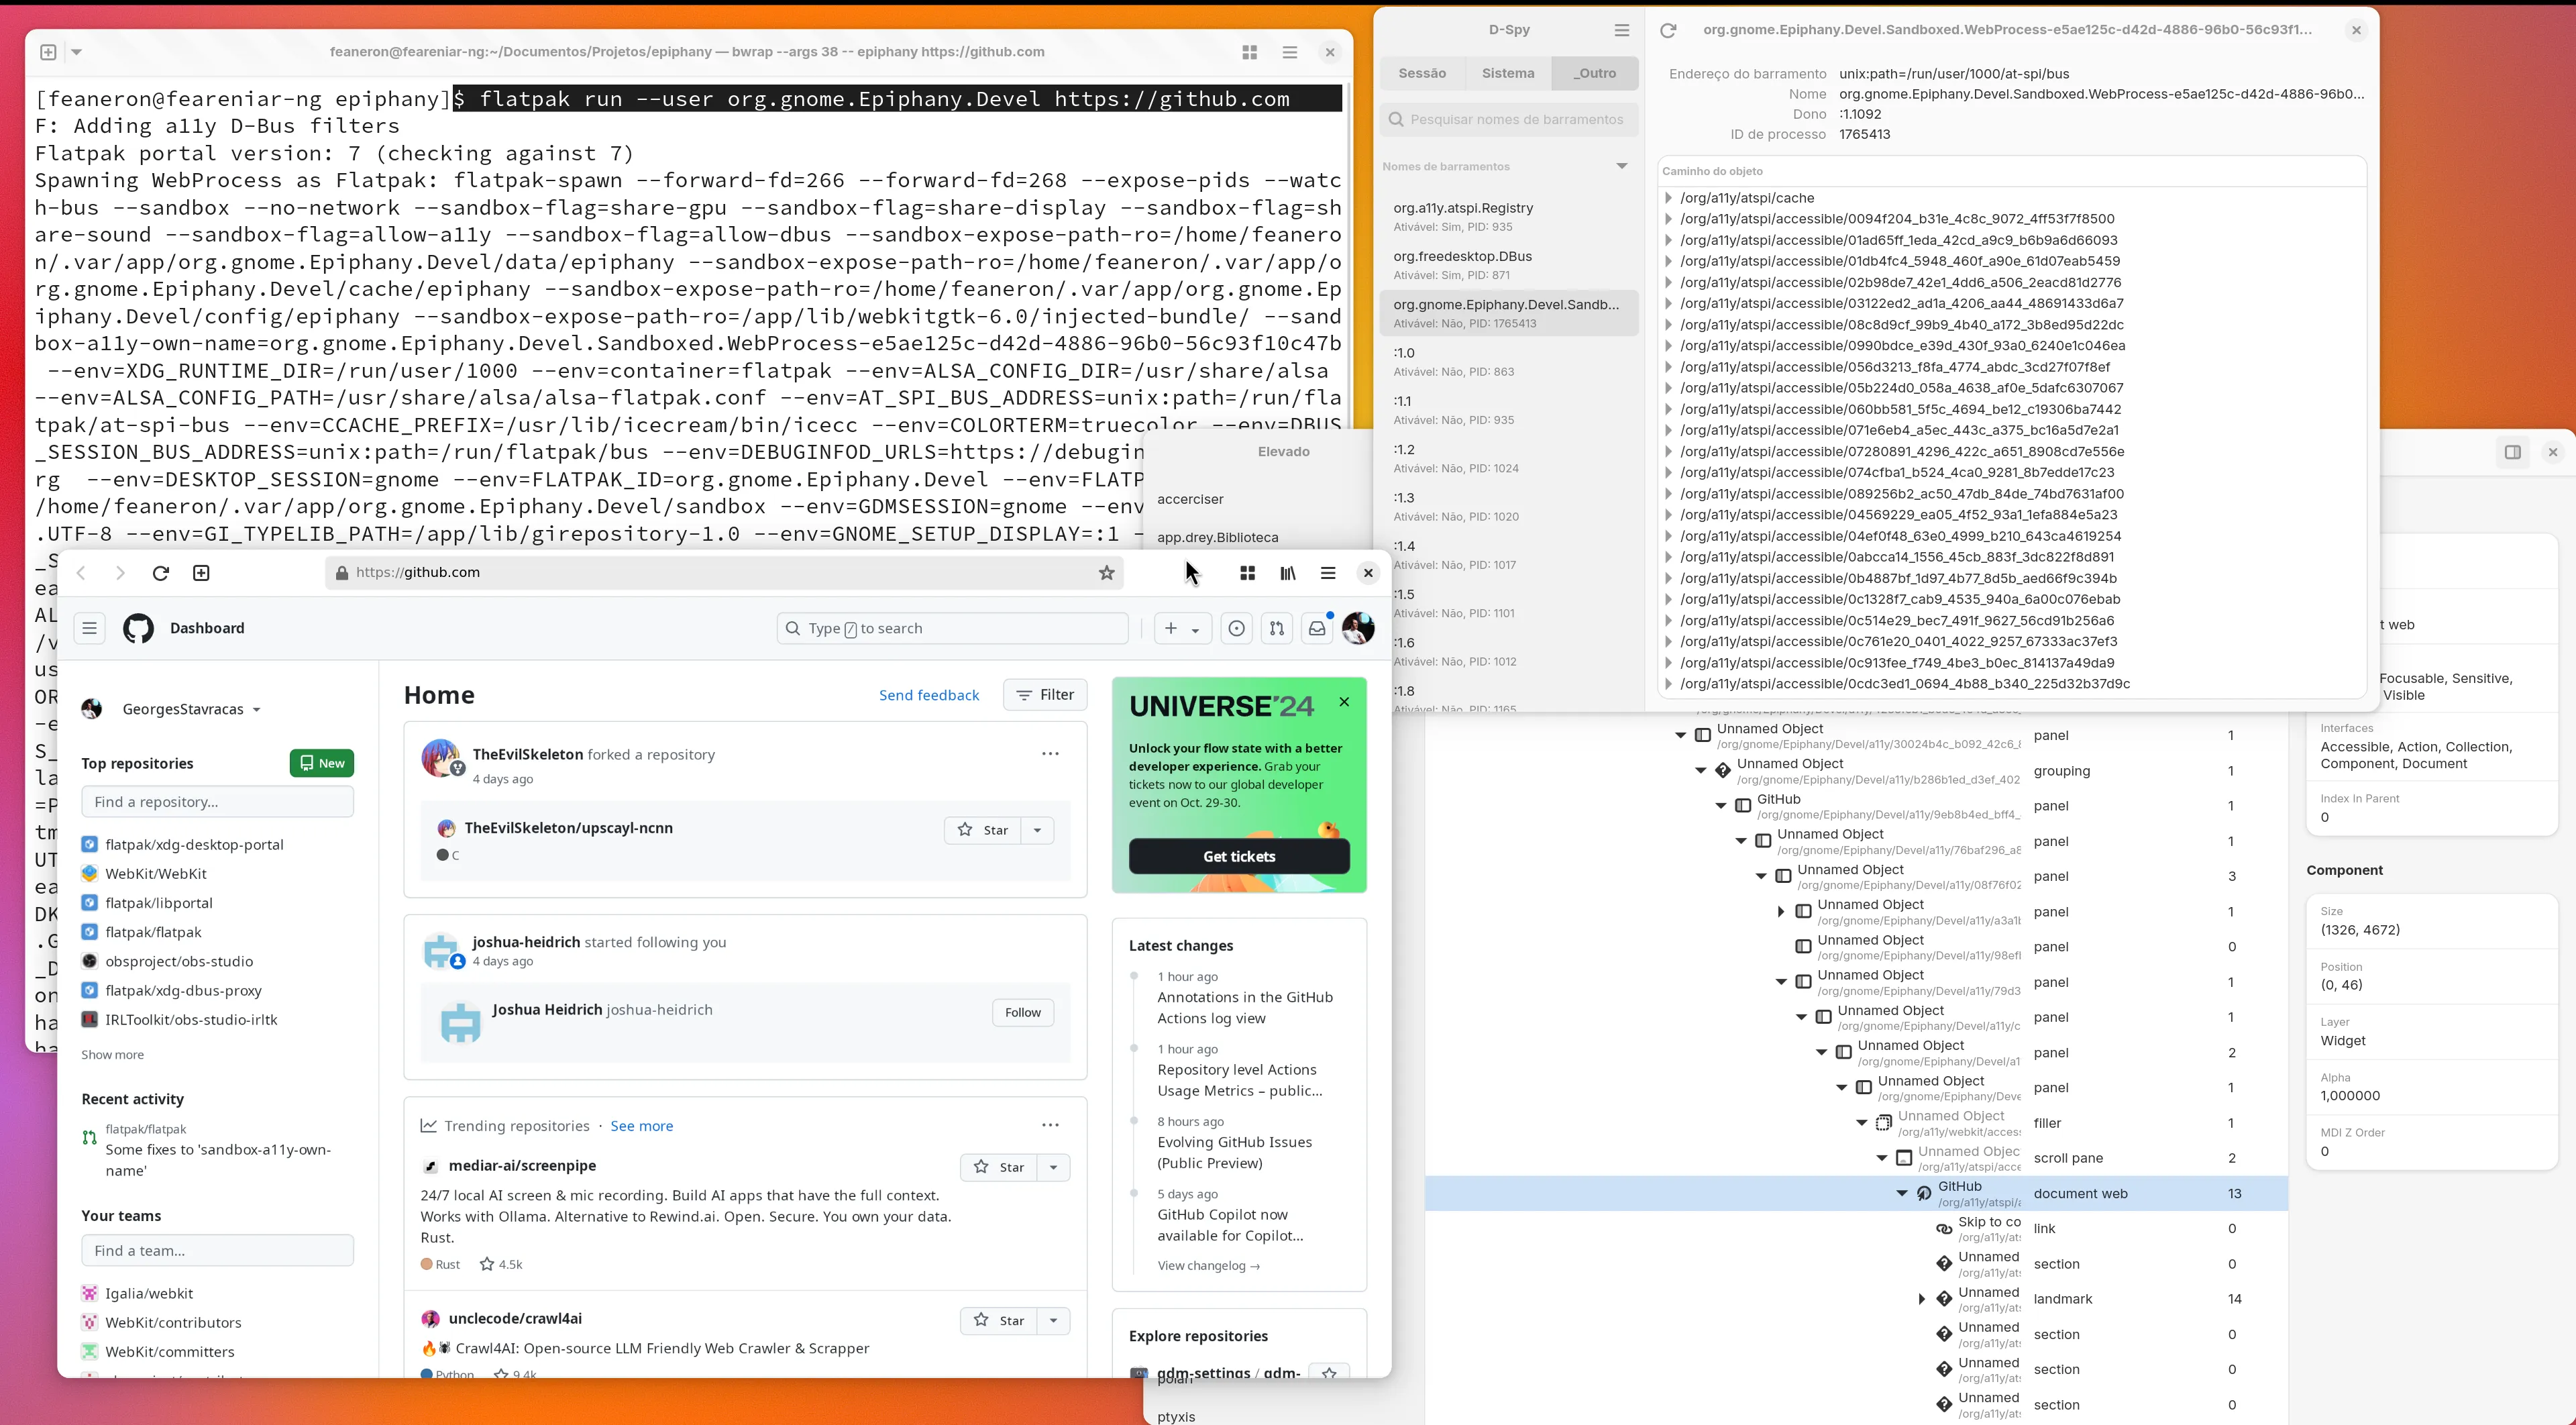Collapse the GitHub document web tree row
Image resolution: width=2576 pixels, height=1425 pixels.
tap(1902, 1193)
